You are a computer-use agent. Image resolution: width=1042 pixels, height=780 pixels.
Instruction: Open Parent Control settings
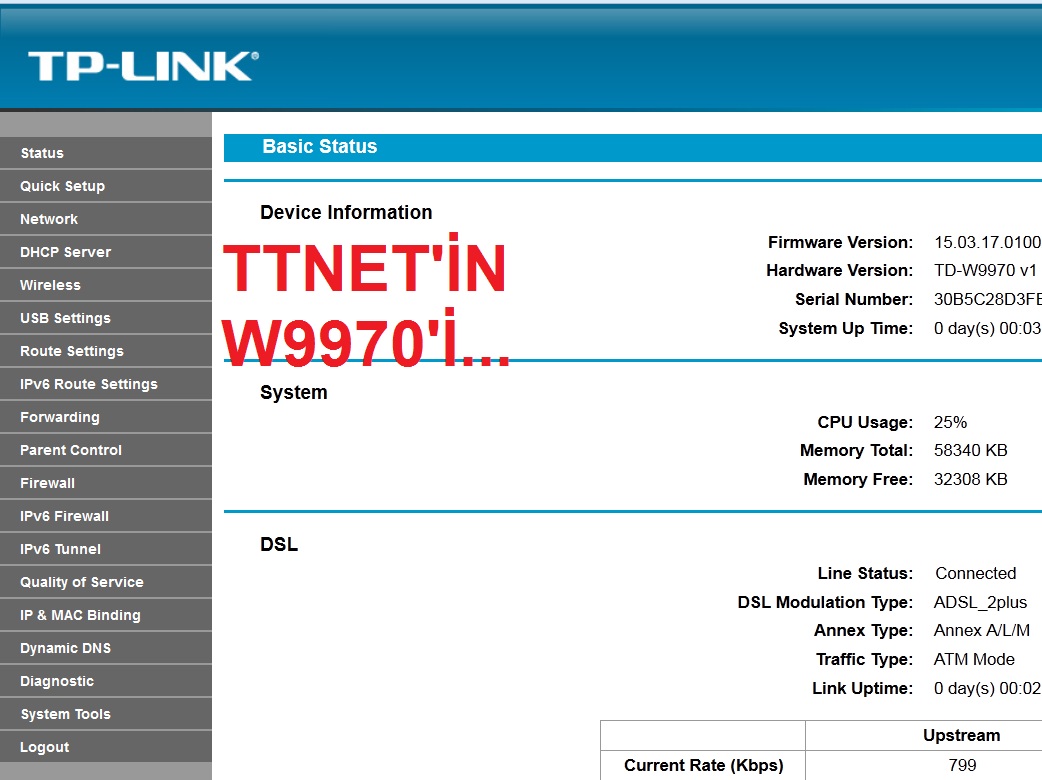click(106, 450)
